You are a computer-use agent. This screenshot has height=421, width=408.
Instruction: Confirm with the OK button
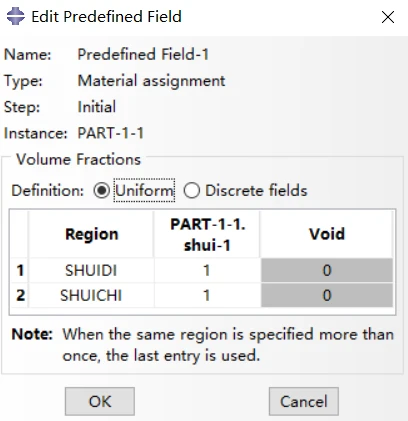pyautogui.click(x=100, y=401)
